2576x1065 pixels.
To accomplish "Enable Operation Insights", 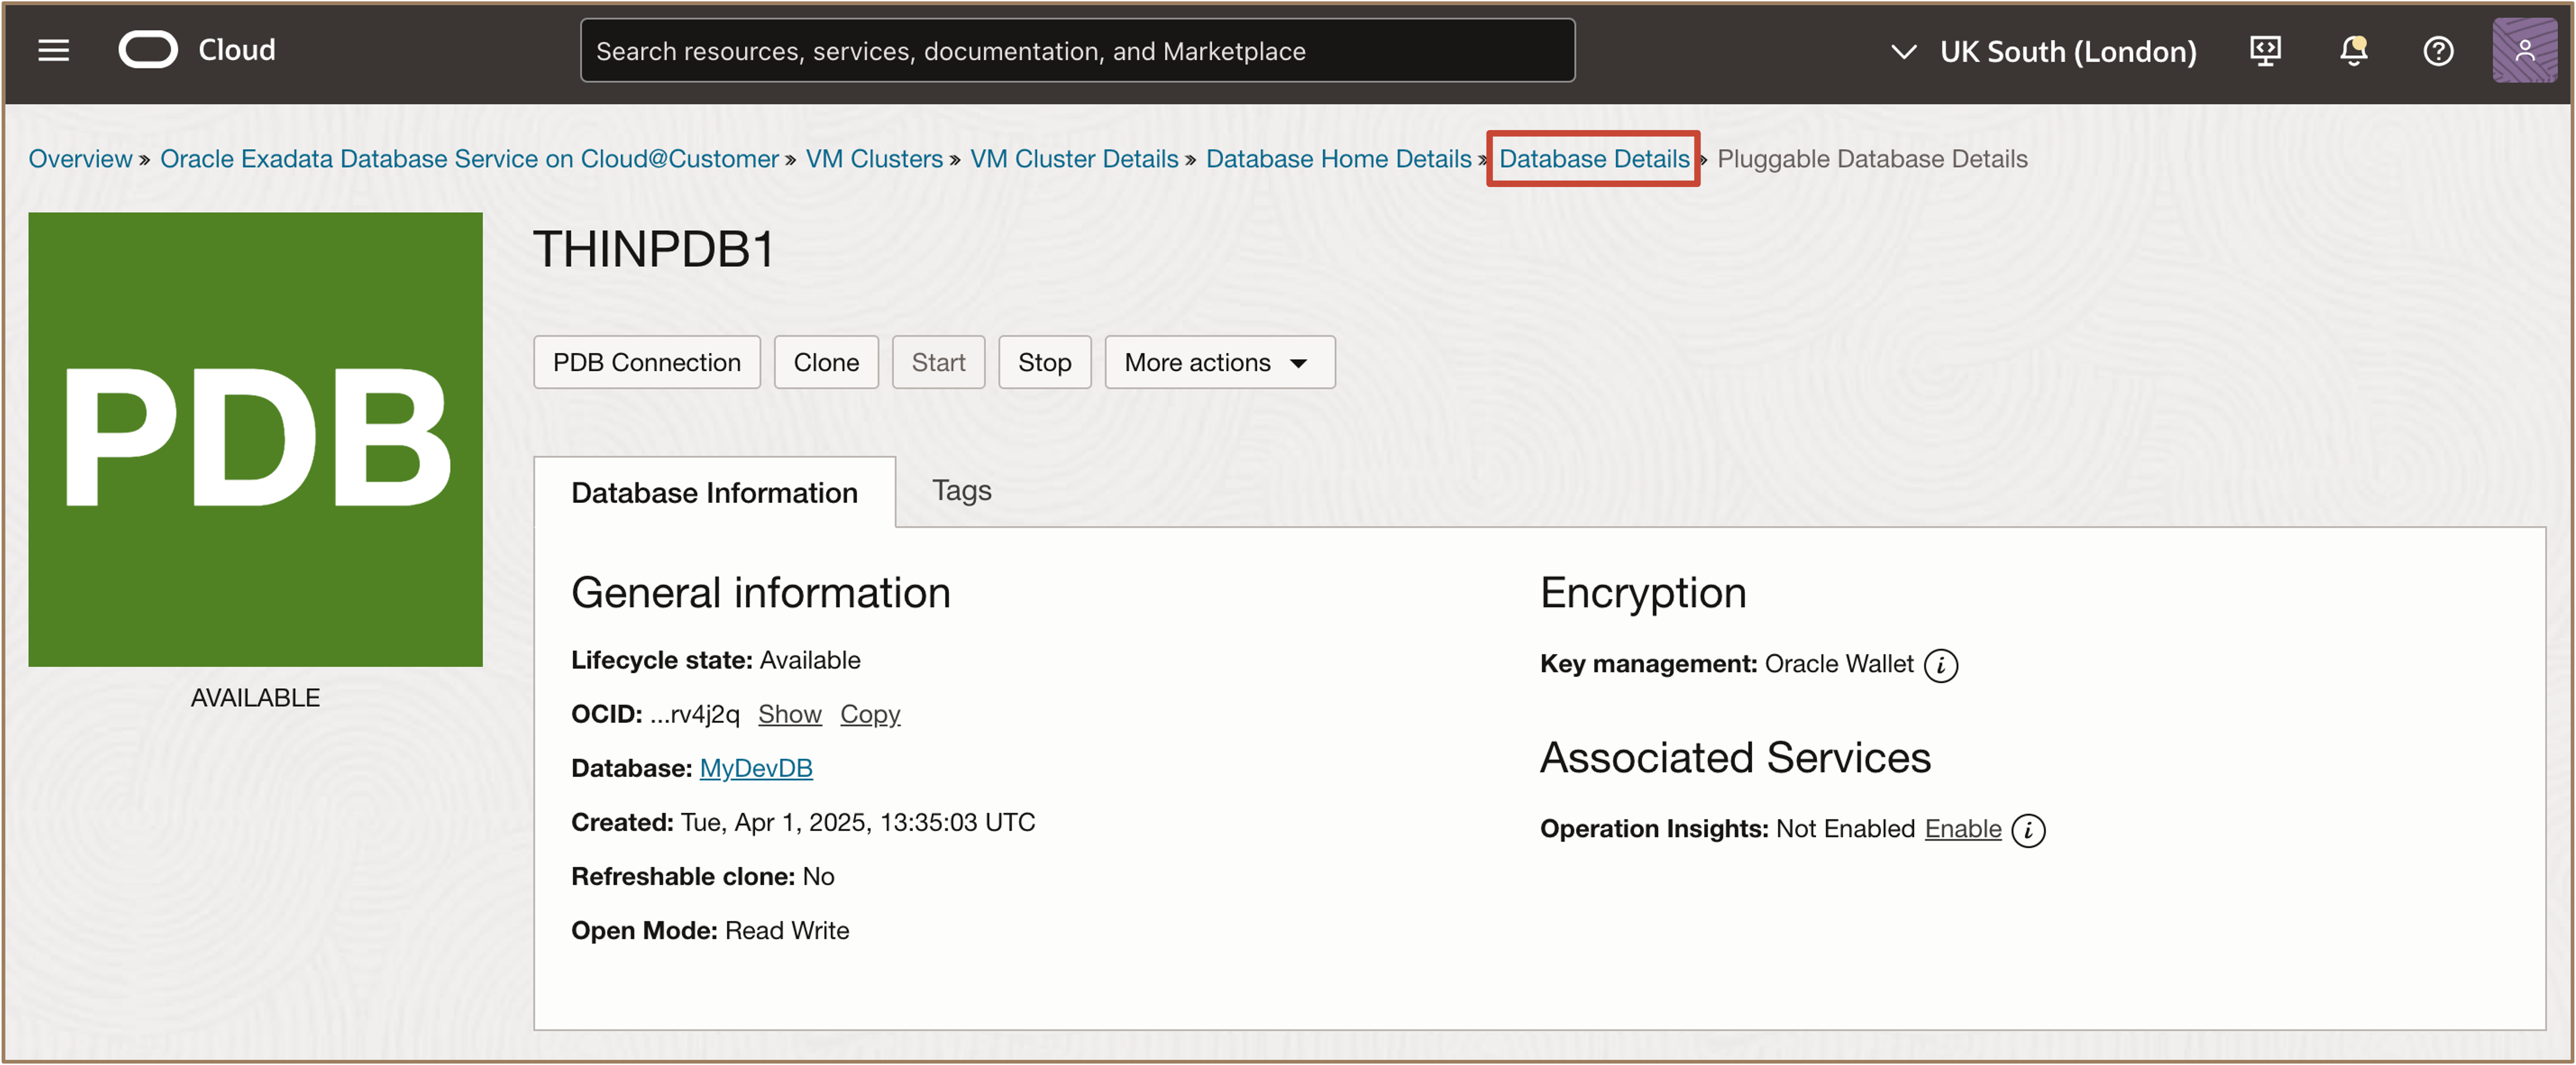I will pyautogui.click(x=1962, y=829).
